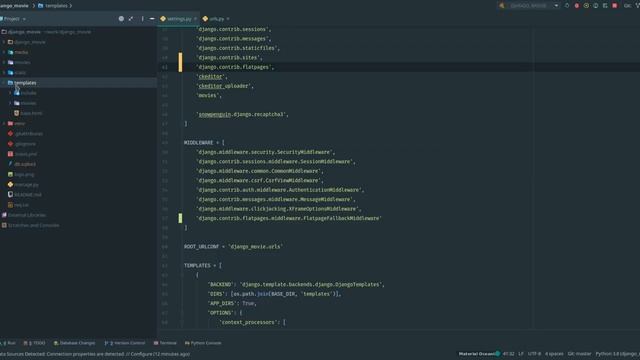Open the Terminal tool window
640x360 pixels.
(x=165, y=343)
